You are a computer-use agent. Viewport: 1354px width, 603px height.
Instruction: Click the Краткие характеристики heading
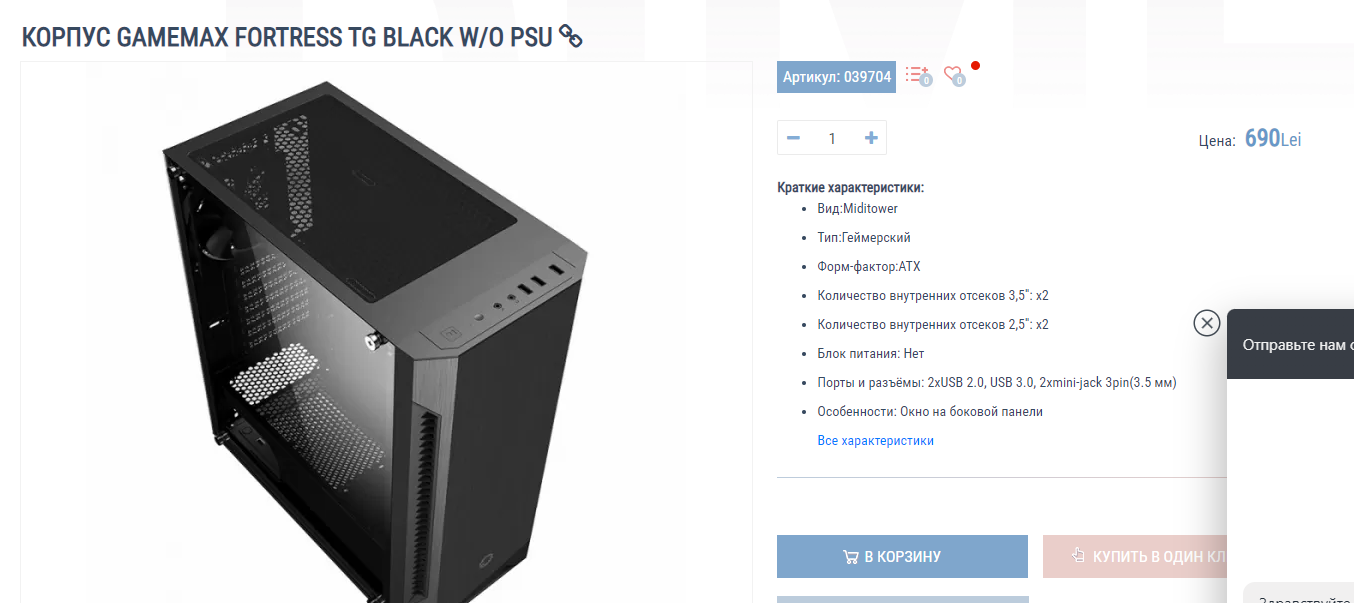tap(850, 187)
